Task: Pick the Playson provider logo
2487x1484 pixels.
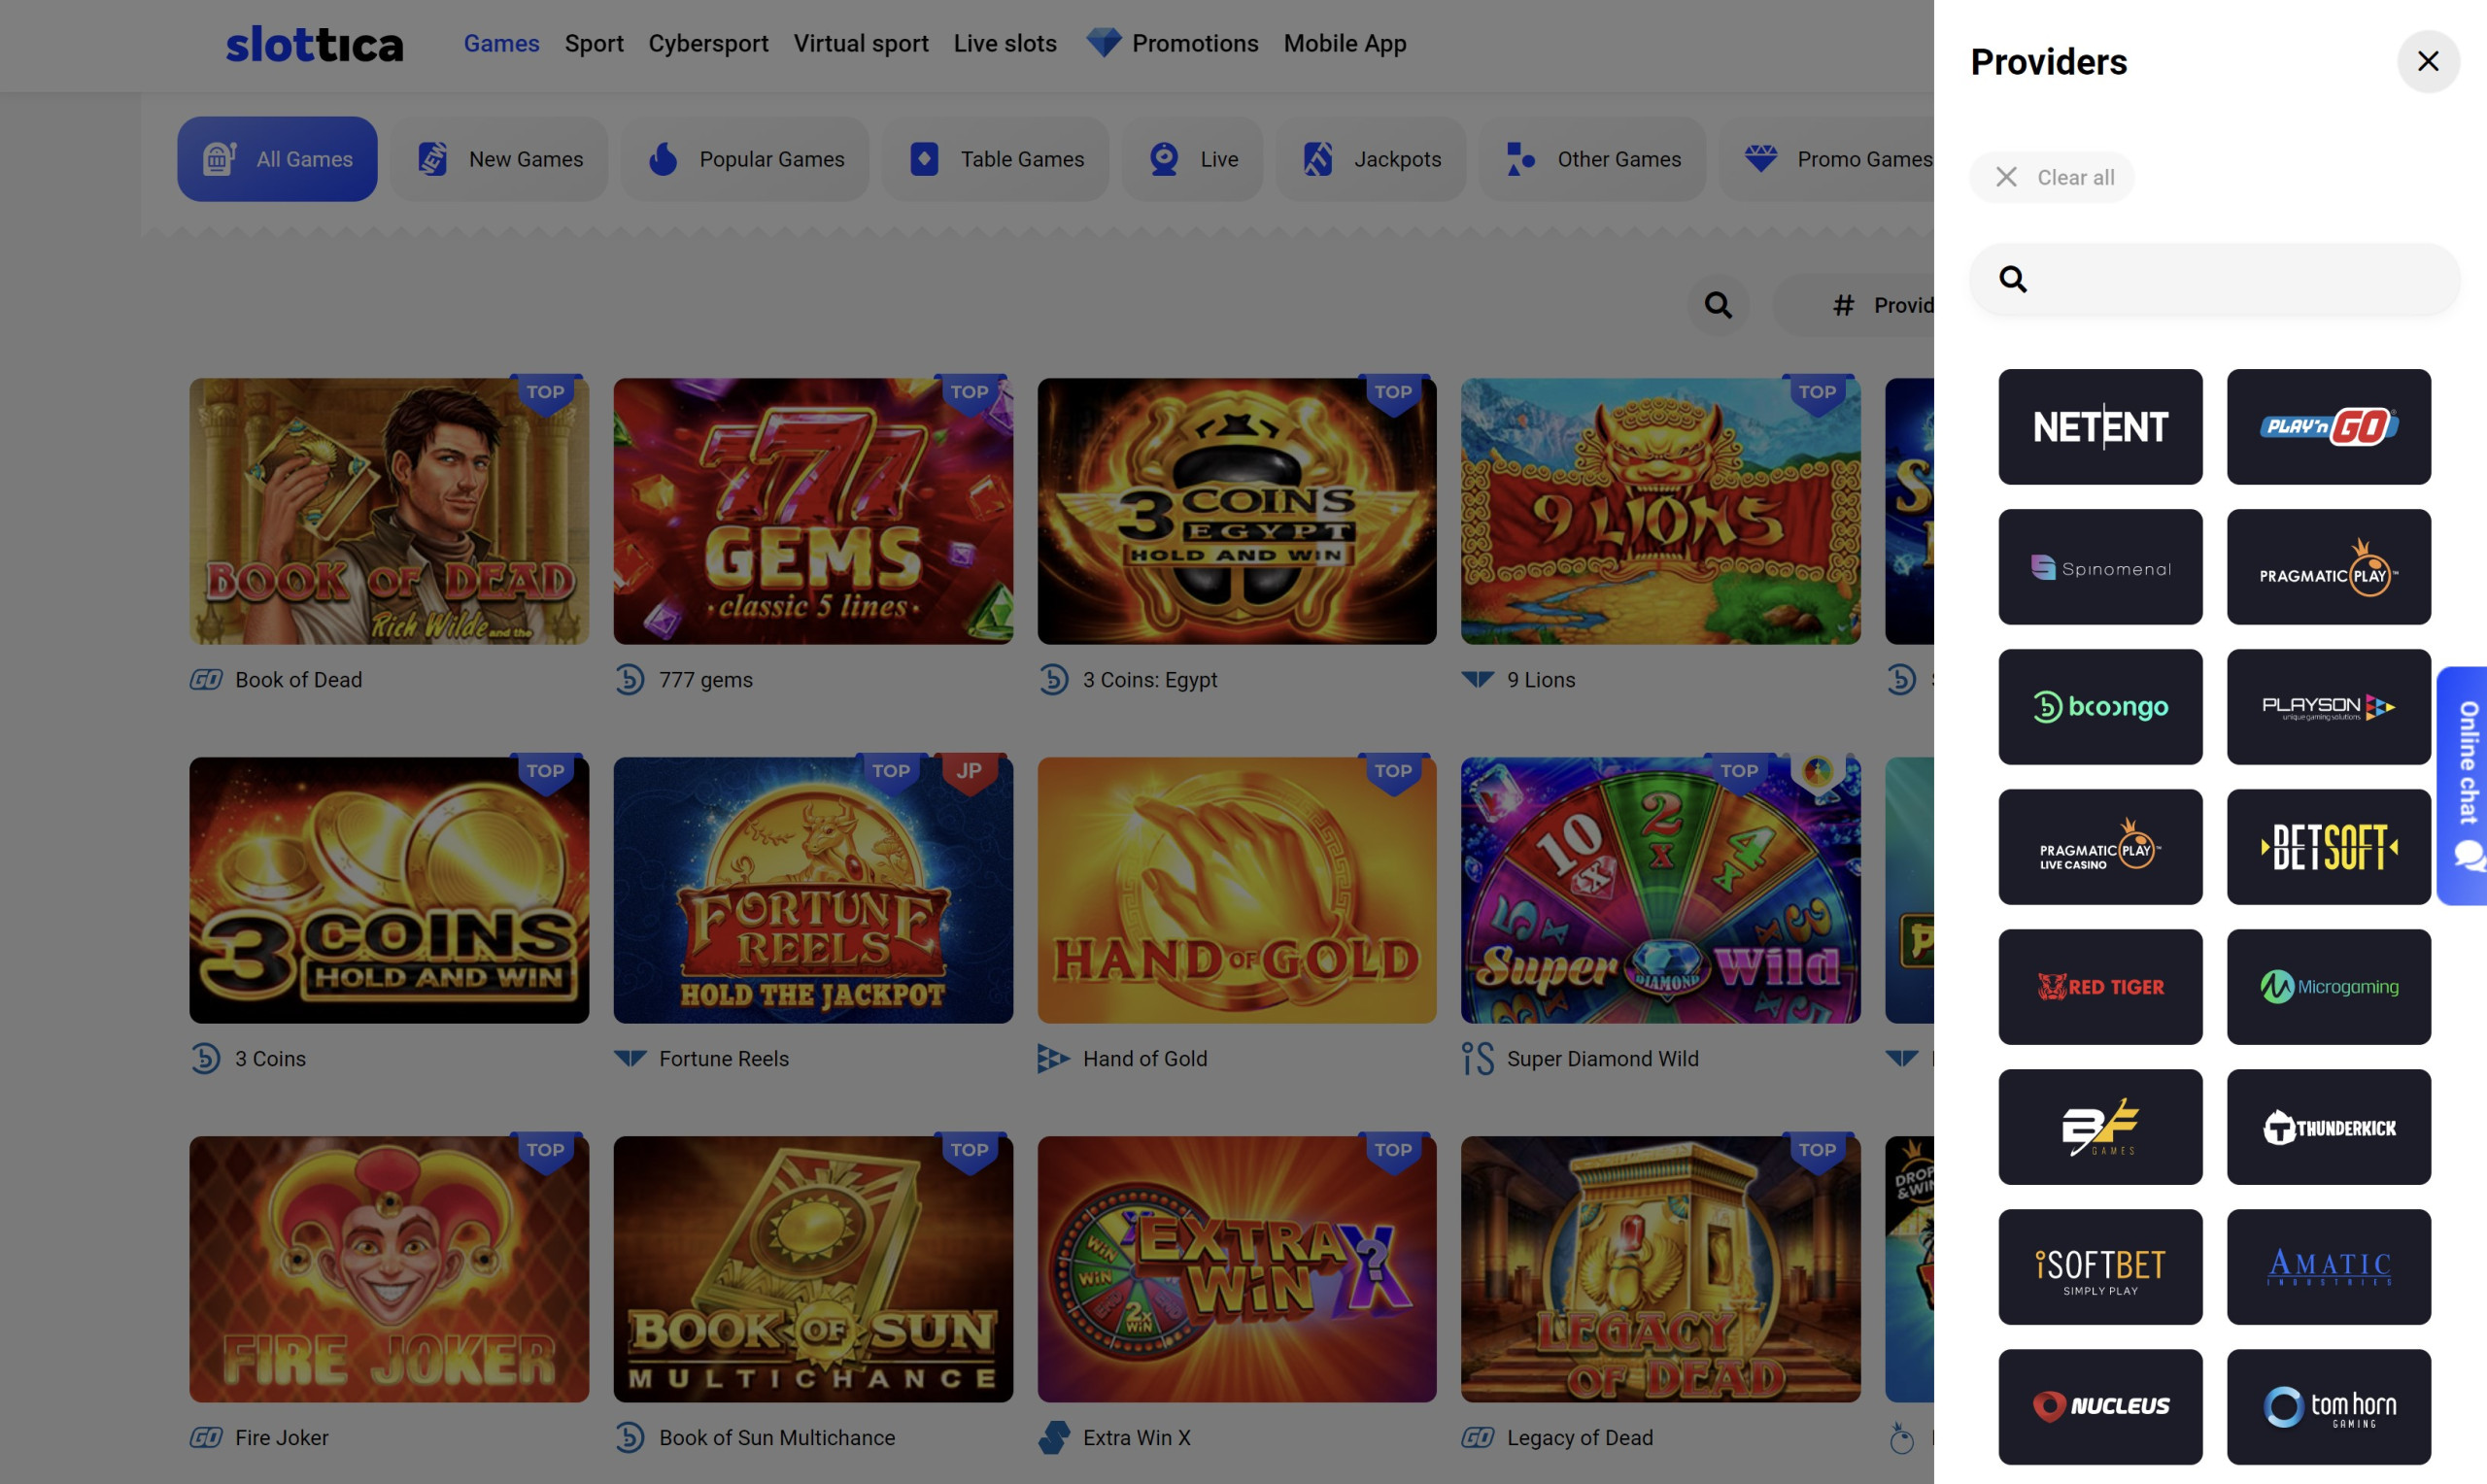Action: 2328,707
